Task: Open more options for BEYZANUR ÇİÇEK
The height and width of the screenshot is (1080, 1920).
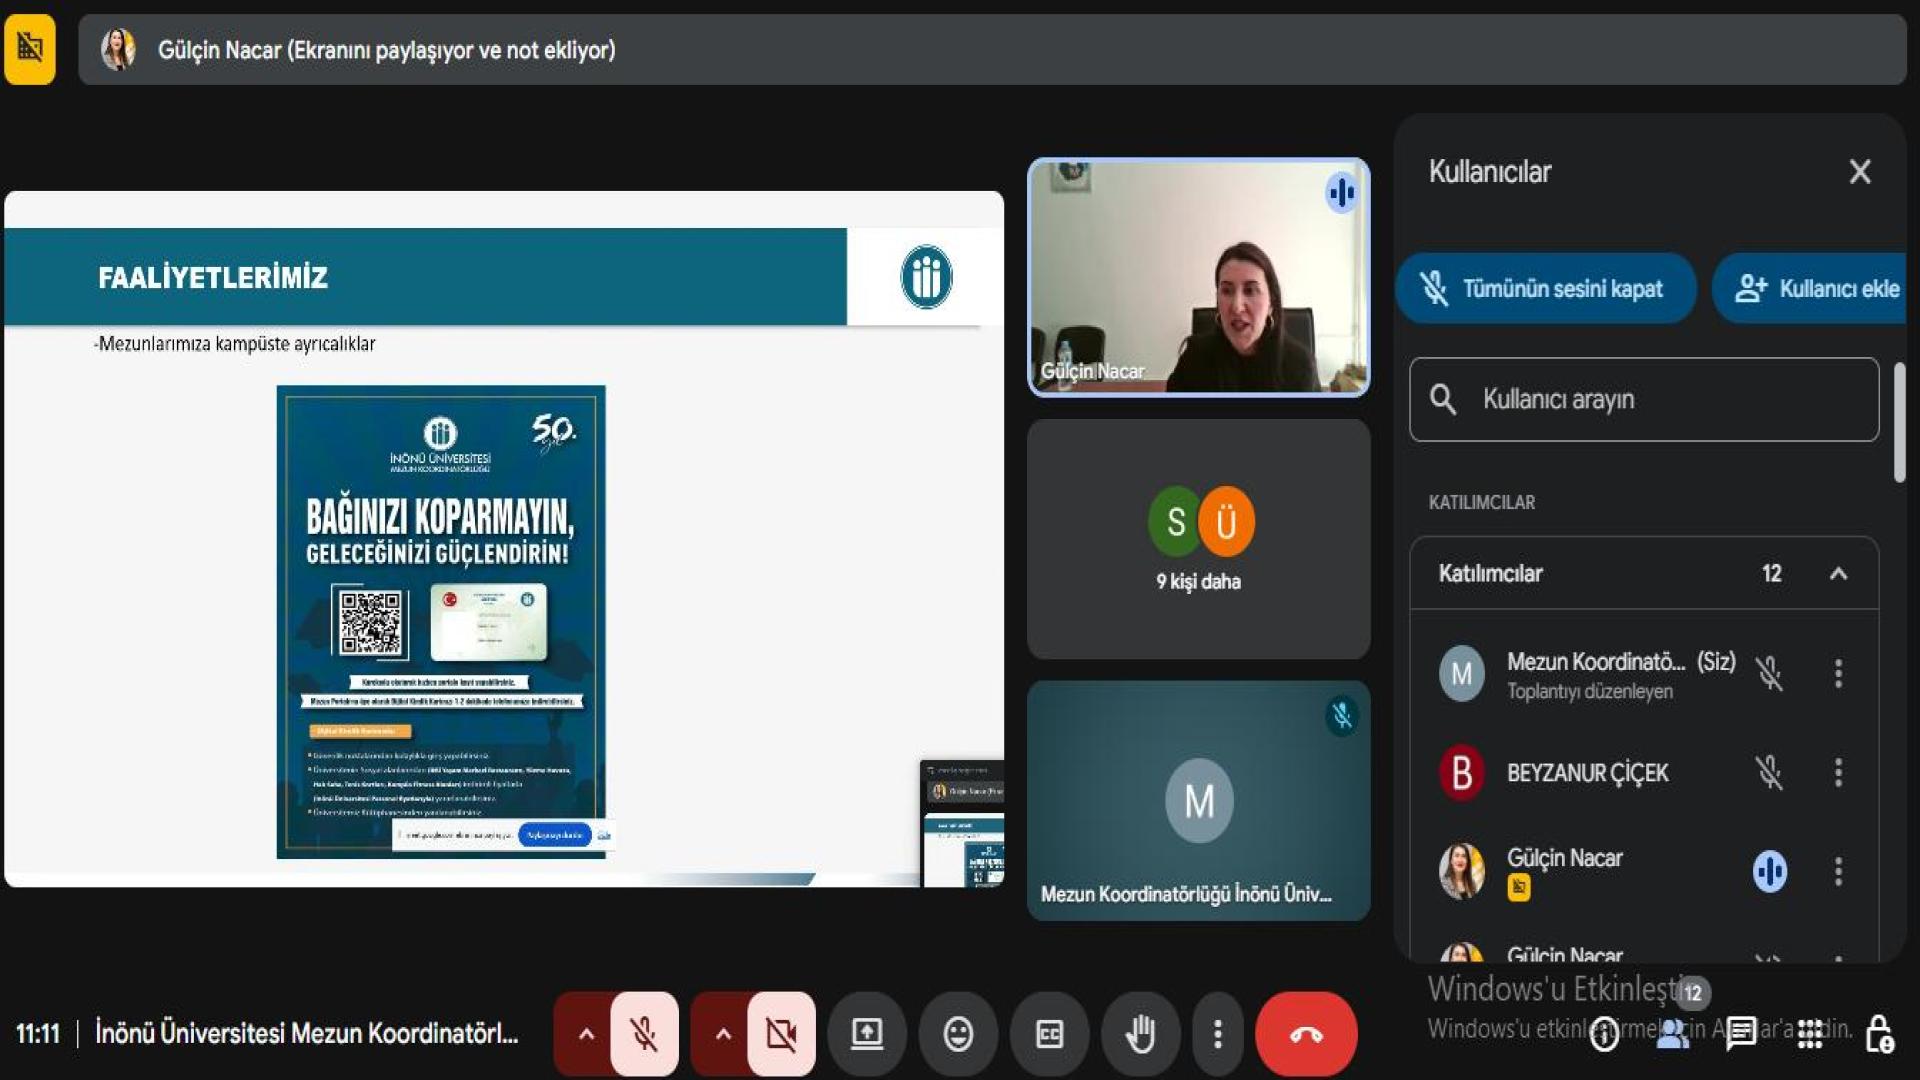Action: (1838, 772)
